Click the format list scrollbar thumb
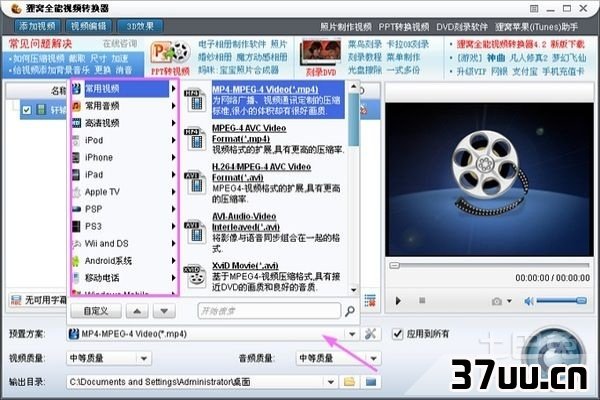This screenshot has height=400, width=600. pyautogui.click(x=354, y=119)
